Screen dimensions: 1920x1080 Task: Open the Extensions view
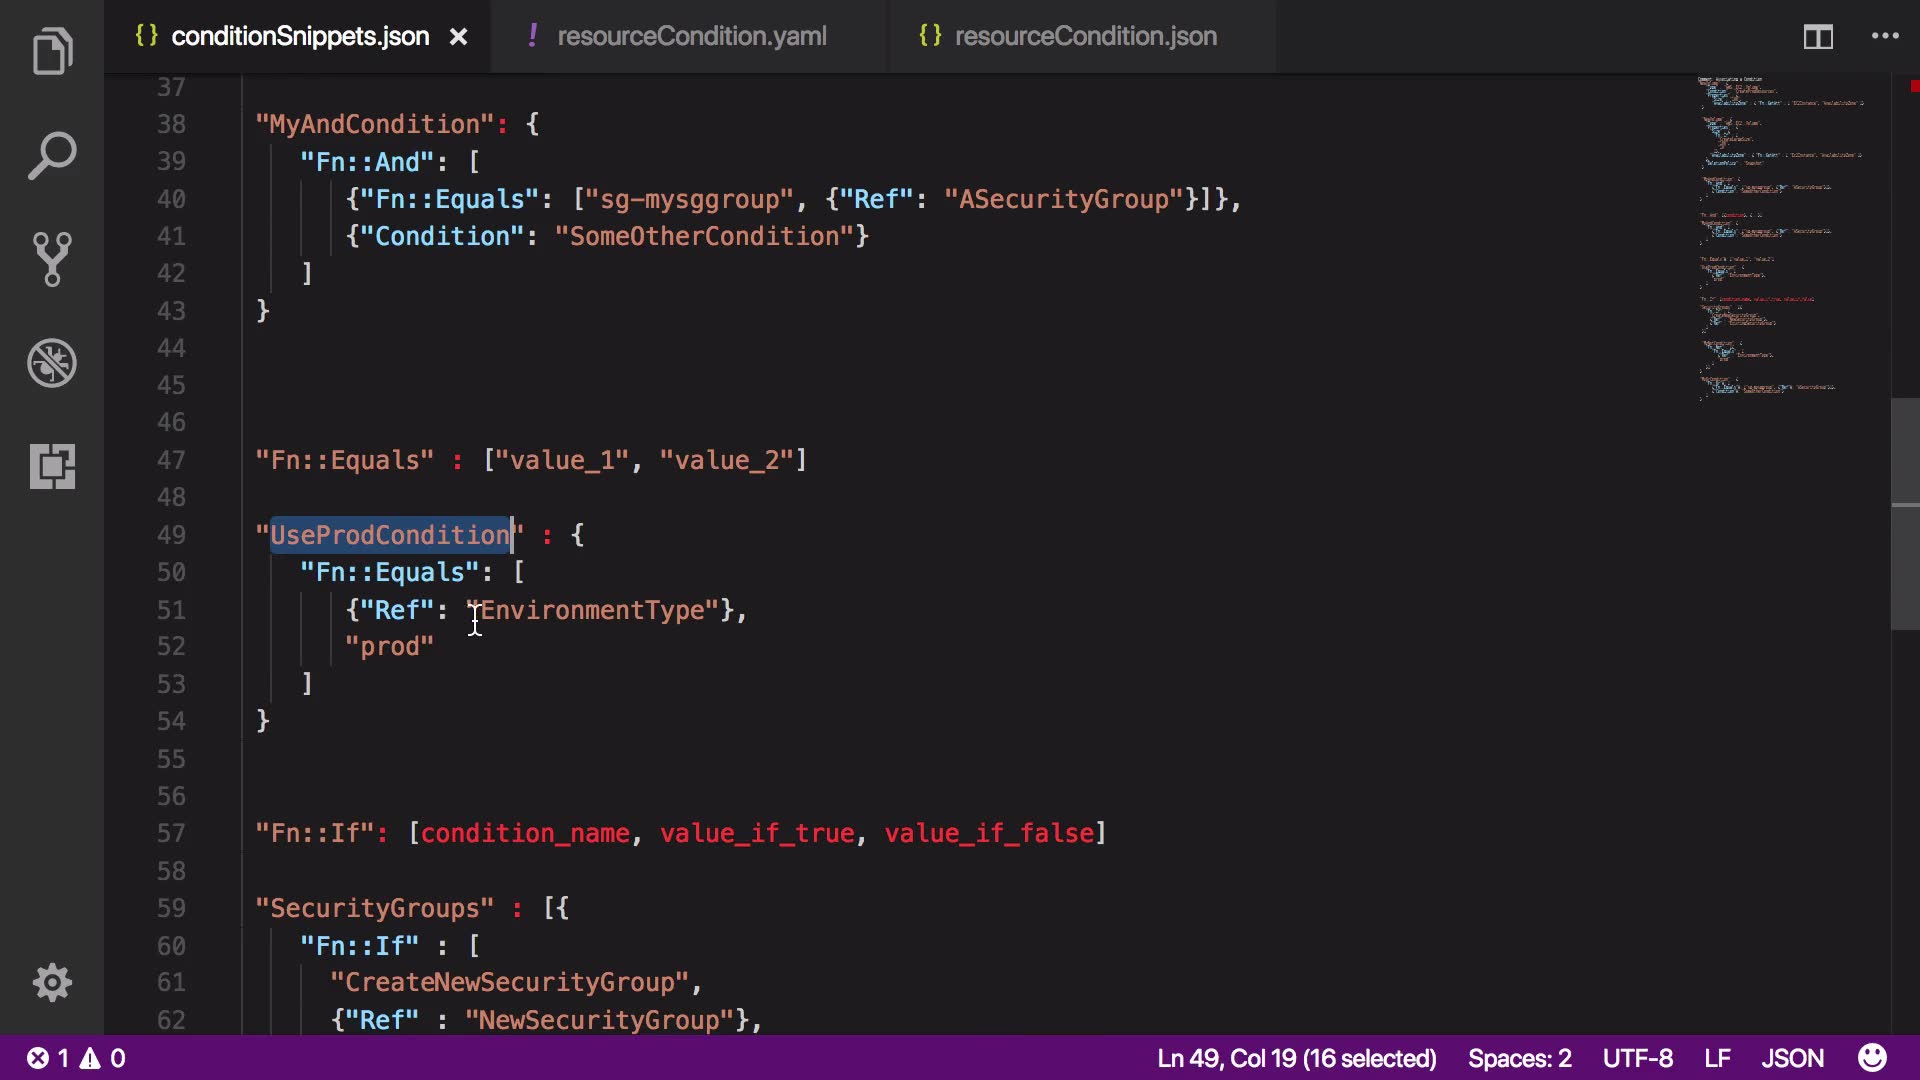pos(52,466)
